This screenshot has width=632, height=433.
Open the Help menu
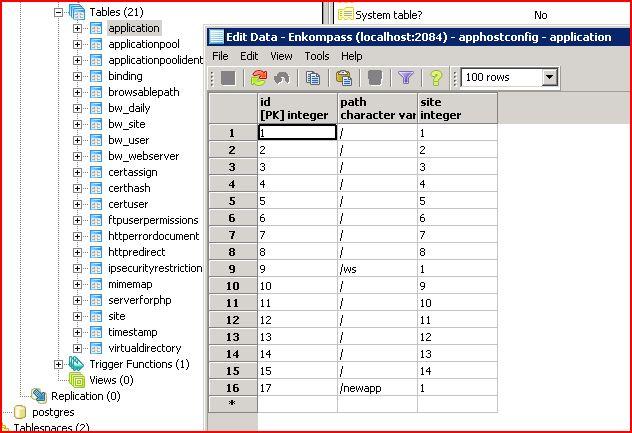pyautogui.click(x=351, y=56)
